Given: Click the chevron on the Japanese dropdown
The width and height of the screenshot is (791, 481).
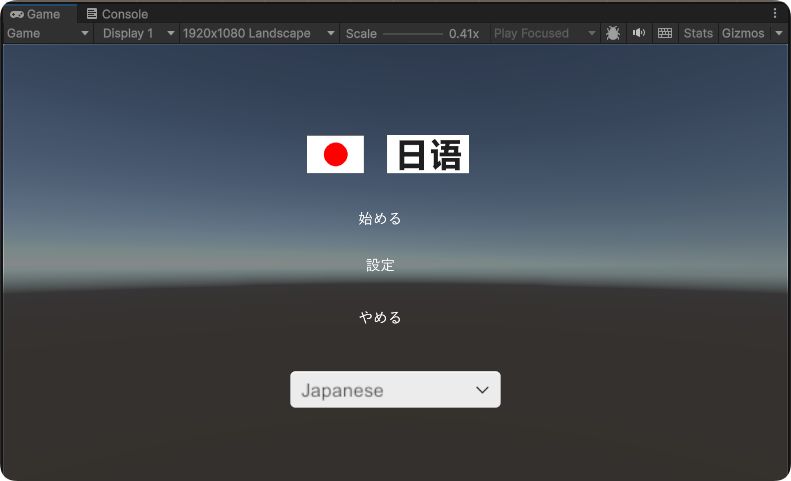Looking at the screenshot, I should [x=482, y=390].
